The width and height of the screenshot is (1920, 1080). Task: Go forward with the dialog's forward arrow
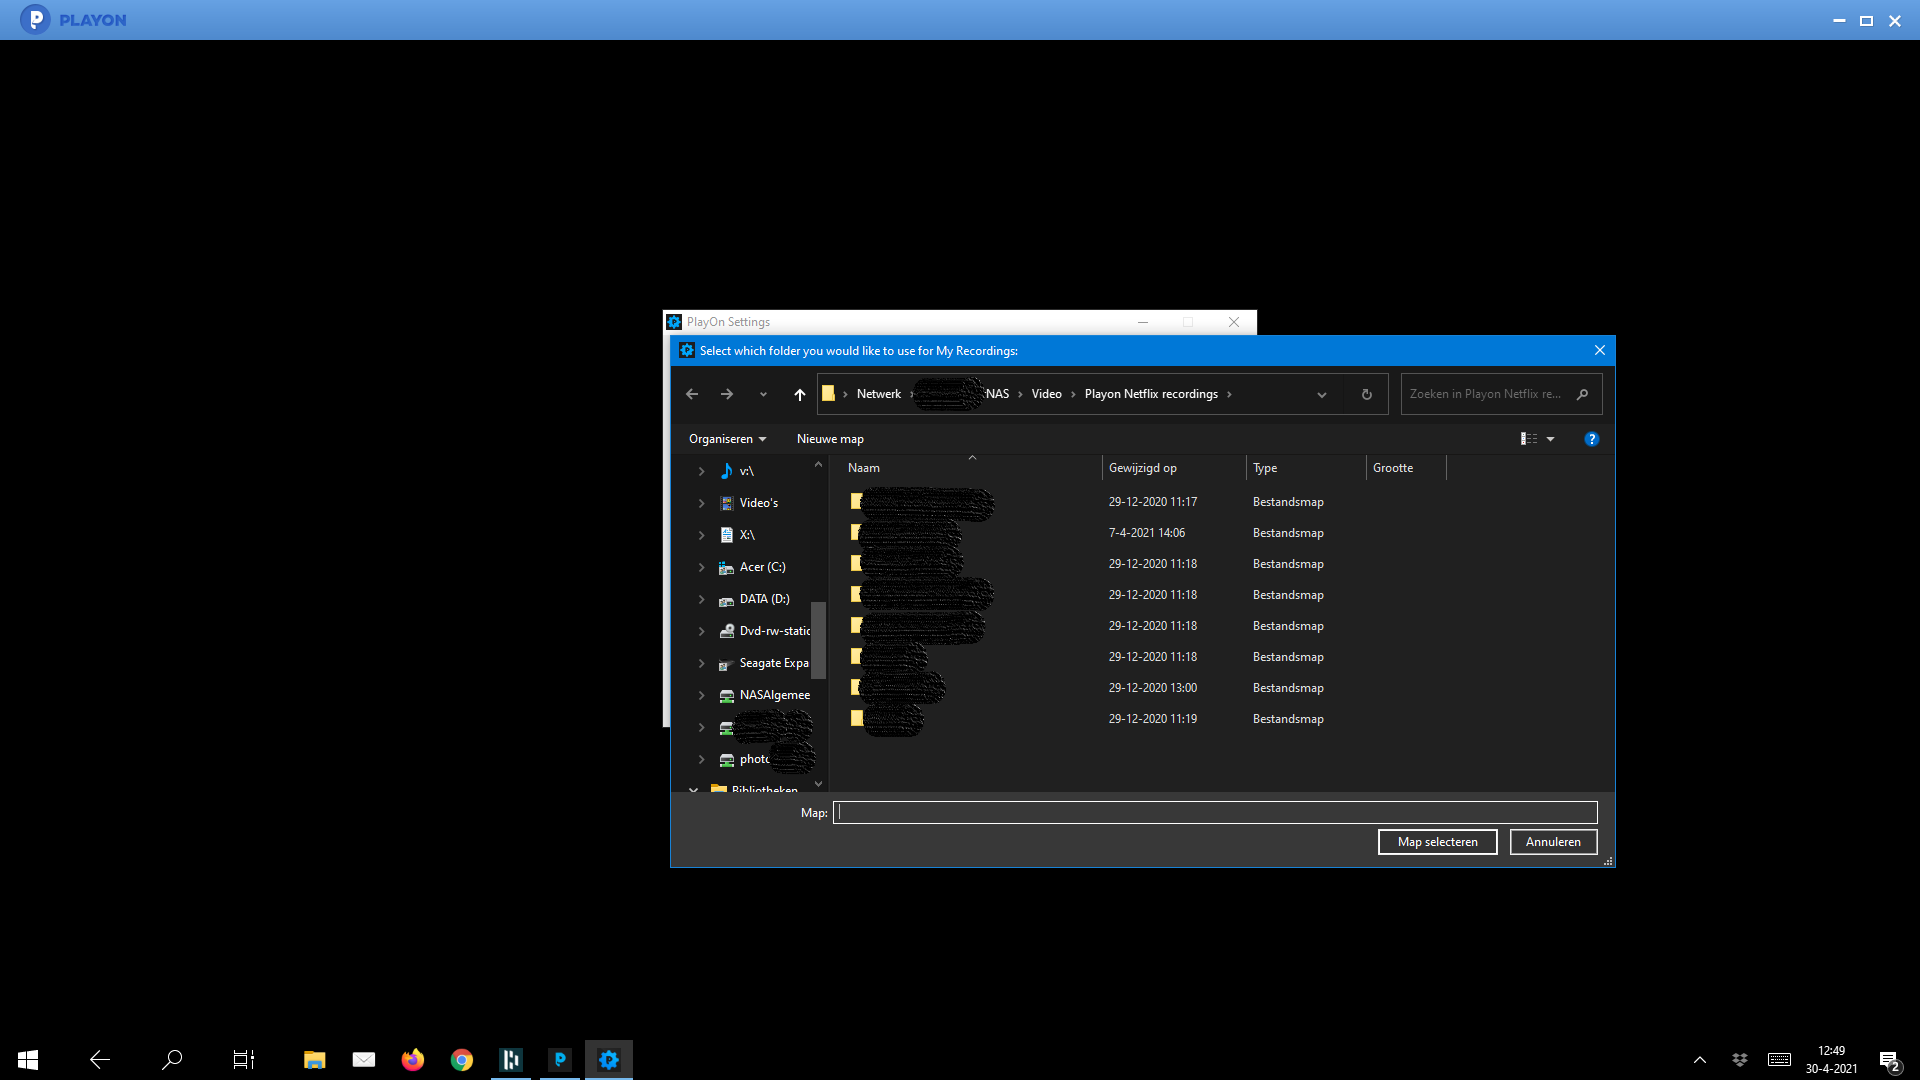tap(727, 395)
